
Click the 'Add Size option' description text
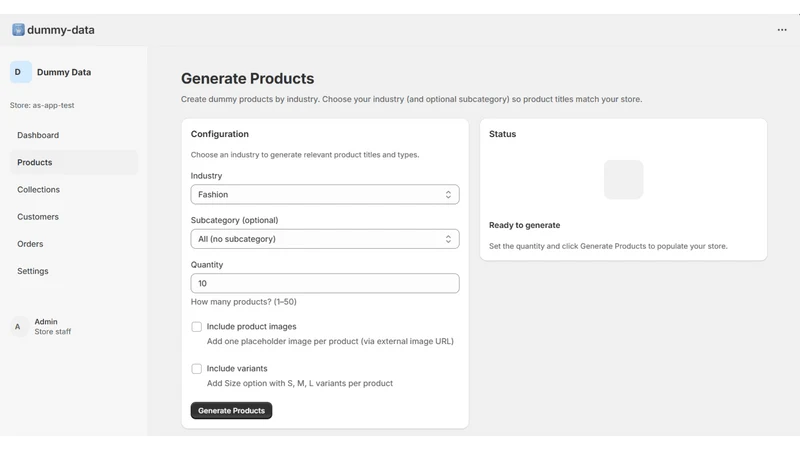click(x=299, y=383)
